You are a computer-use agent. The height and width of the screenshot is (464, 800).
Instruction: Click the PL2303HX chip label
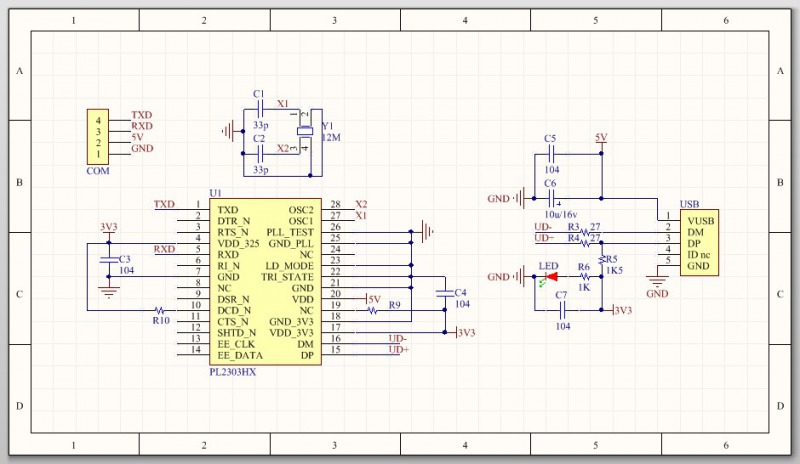coord(232,371)
